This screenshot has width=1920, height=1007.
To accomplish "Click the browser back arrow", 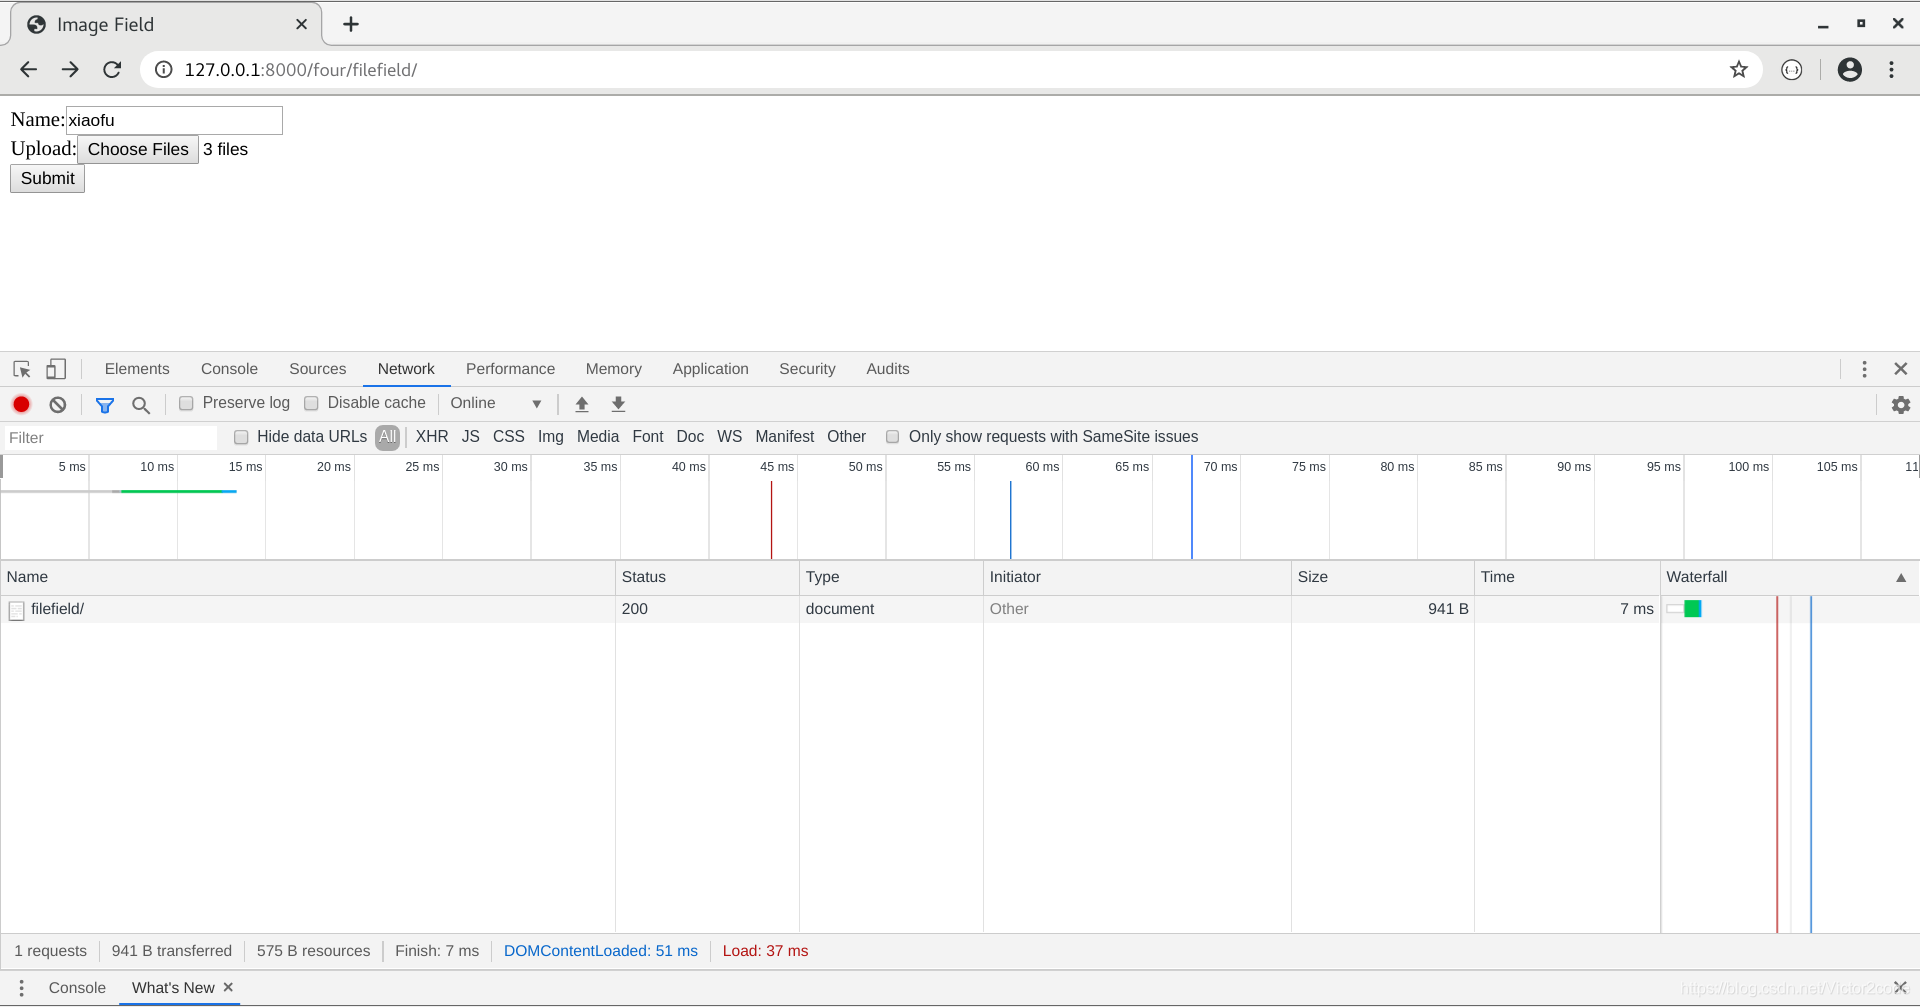I will coord(28,69).
